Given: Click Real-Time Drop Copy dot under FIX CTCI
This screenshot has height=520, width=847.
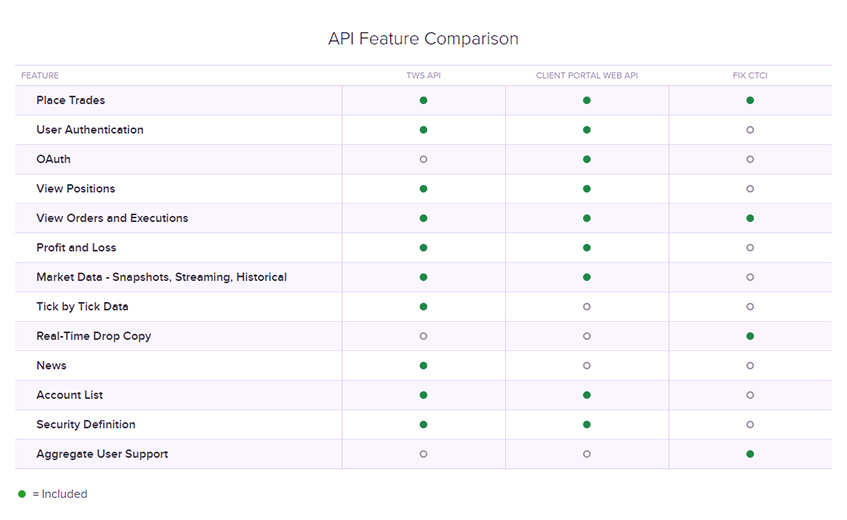Looking at the screenshot, I should coord(750,336).
